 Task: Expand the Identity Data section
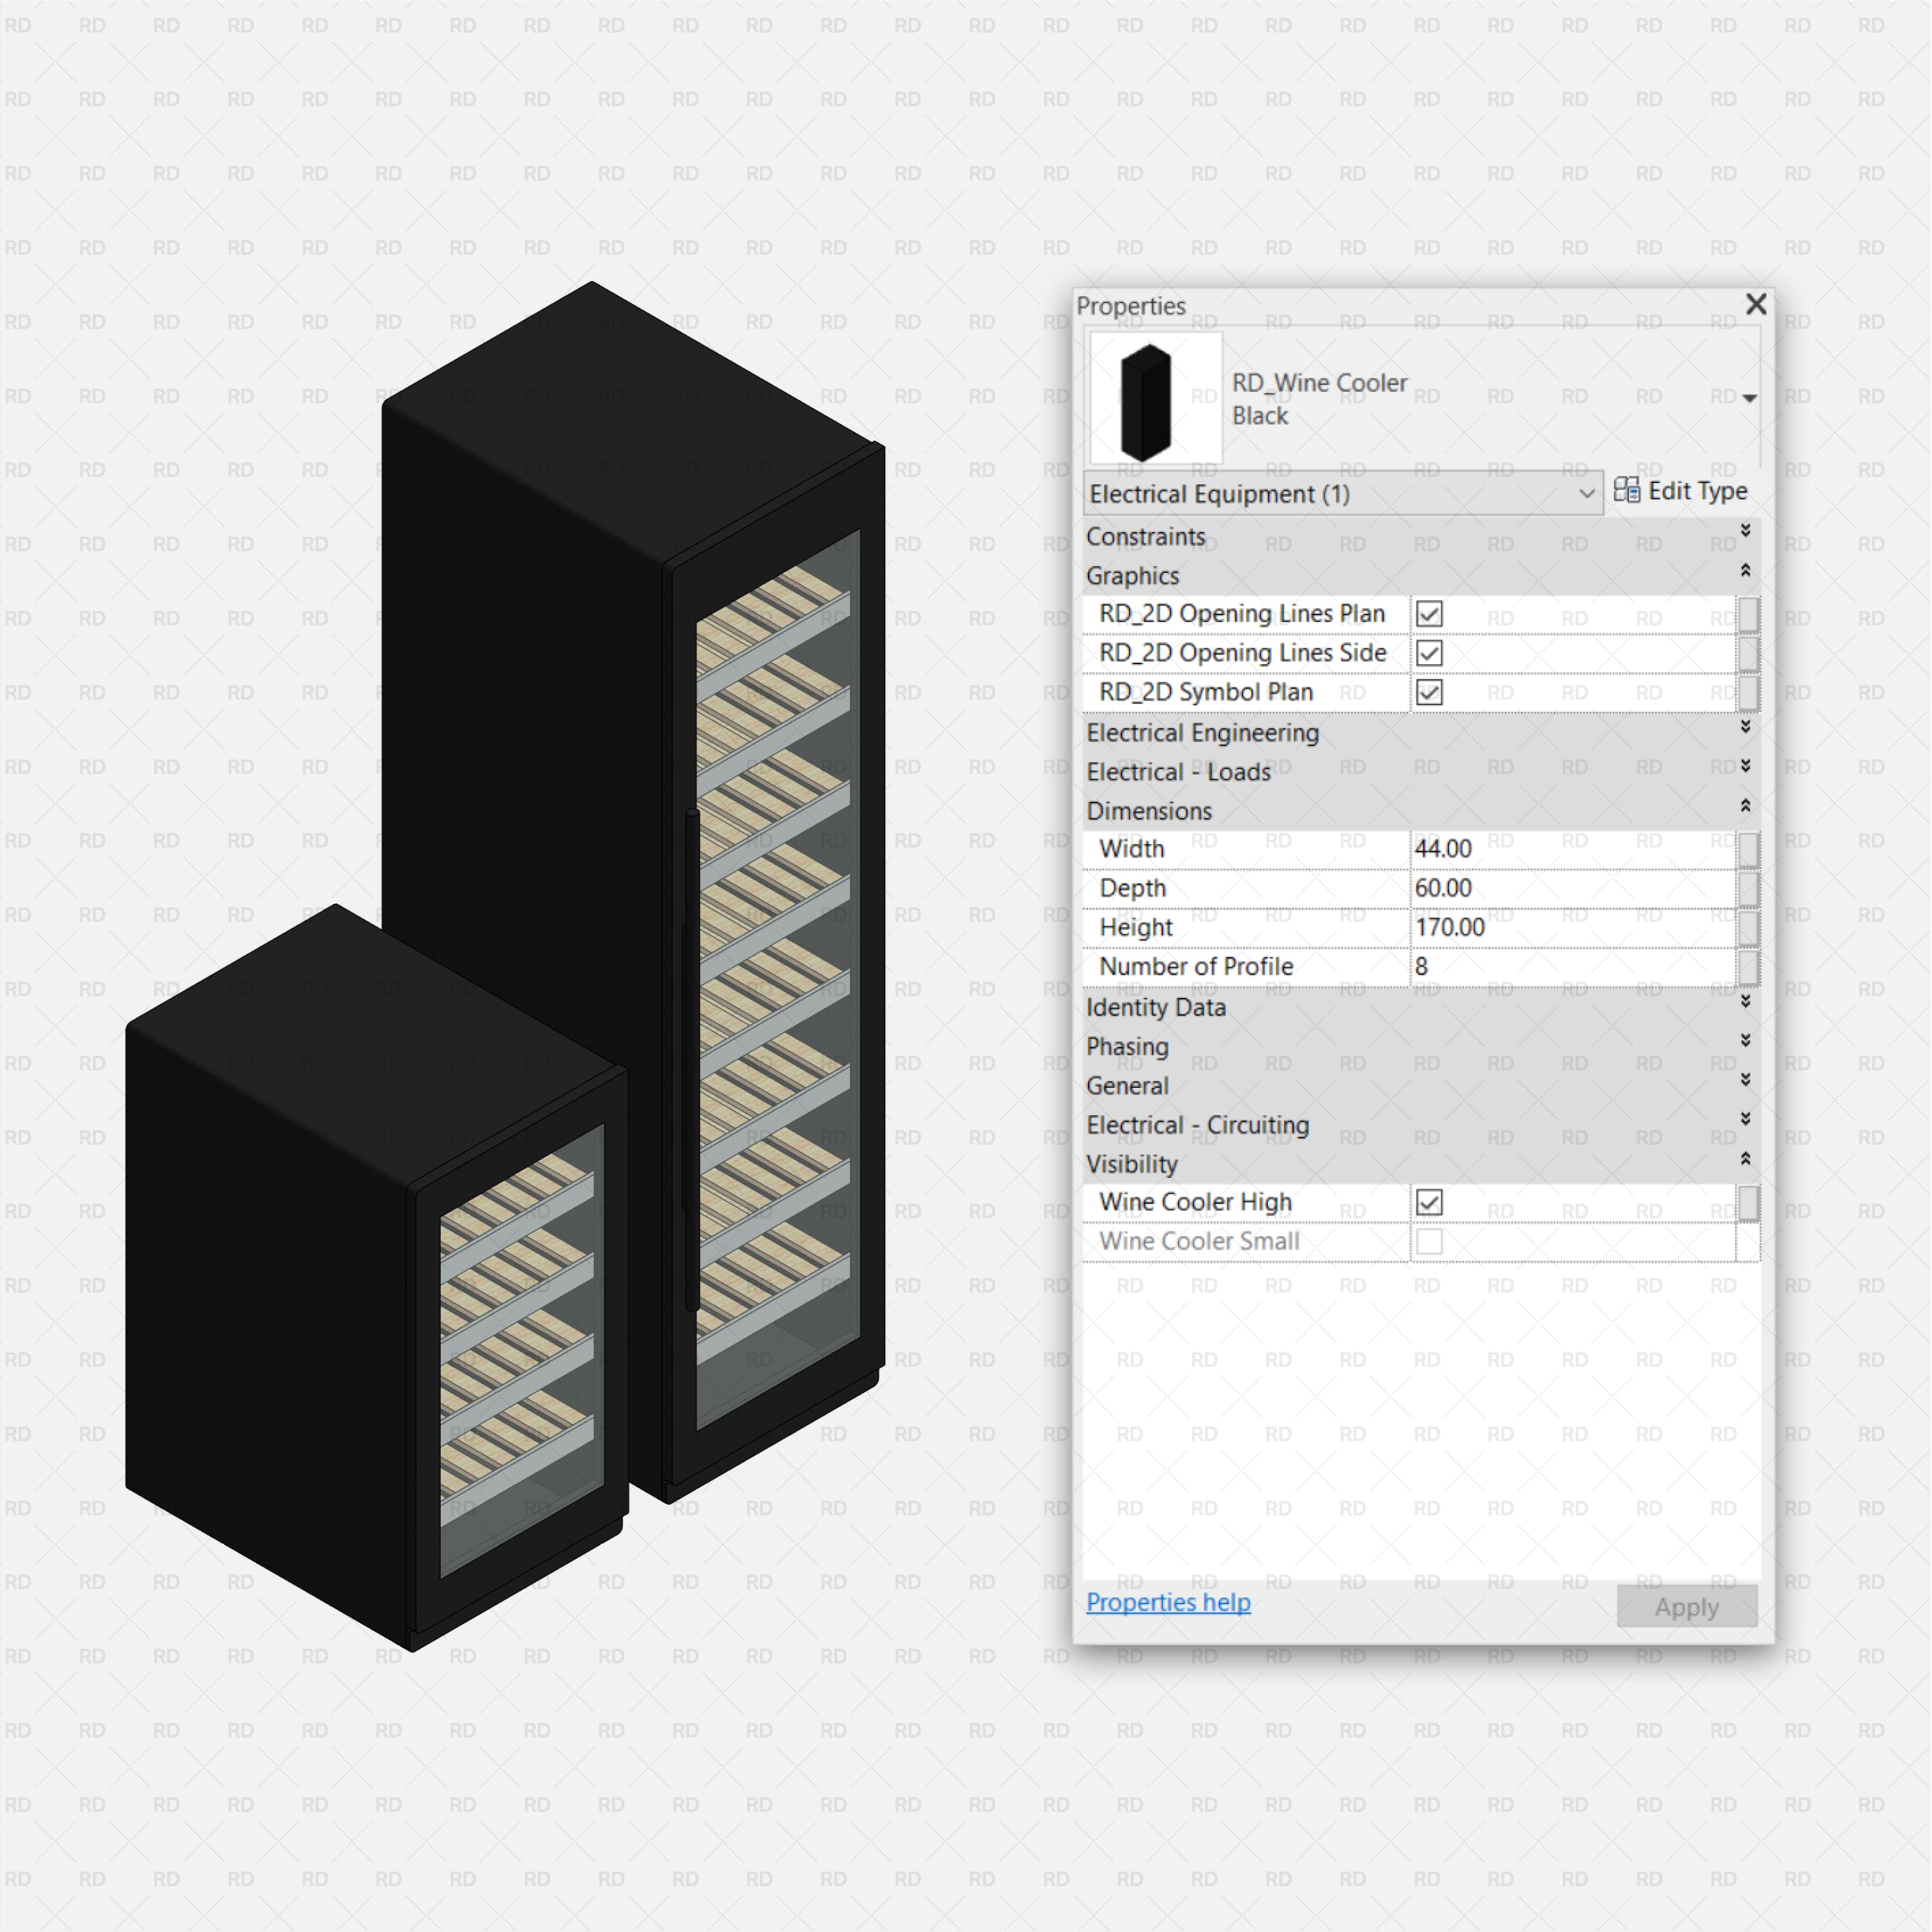coord(1745,1002)
